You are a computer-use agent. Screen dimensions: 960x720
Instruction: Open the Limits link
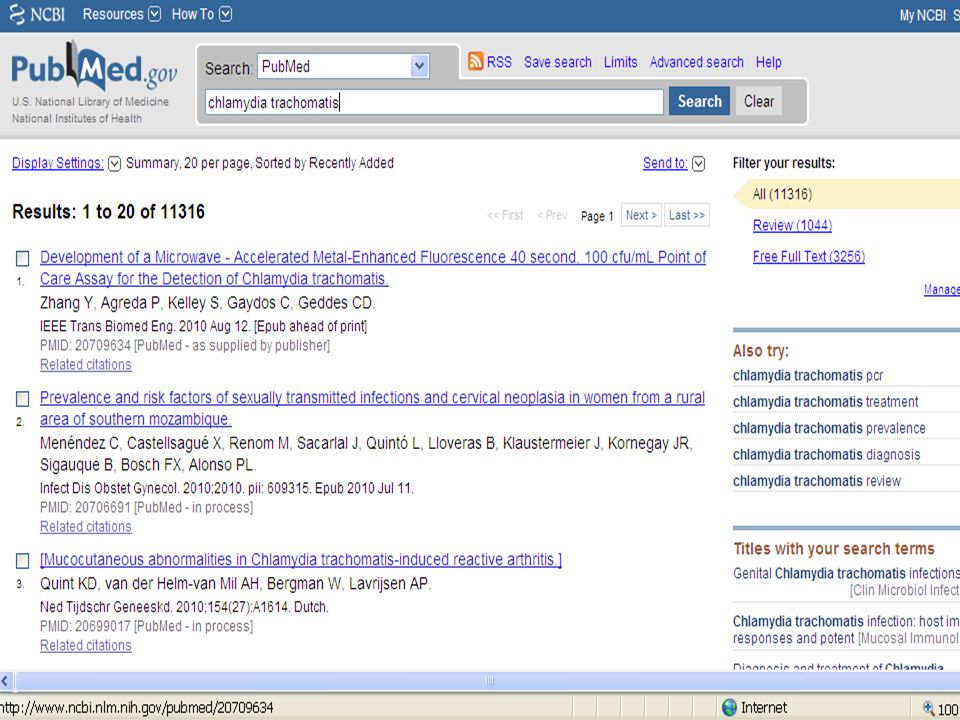[620, 62]
